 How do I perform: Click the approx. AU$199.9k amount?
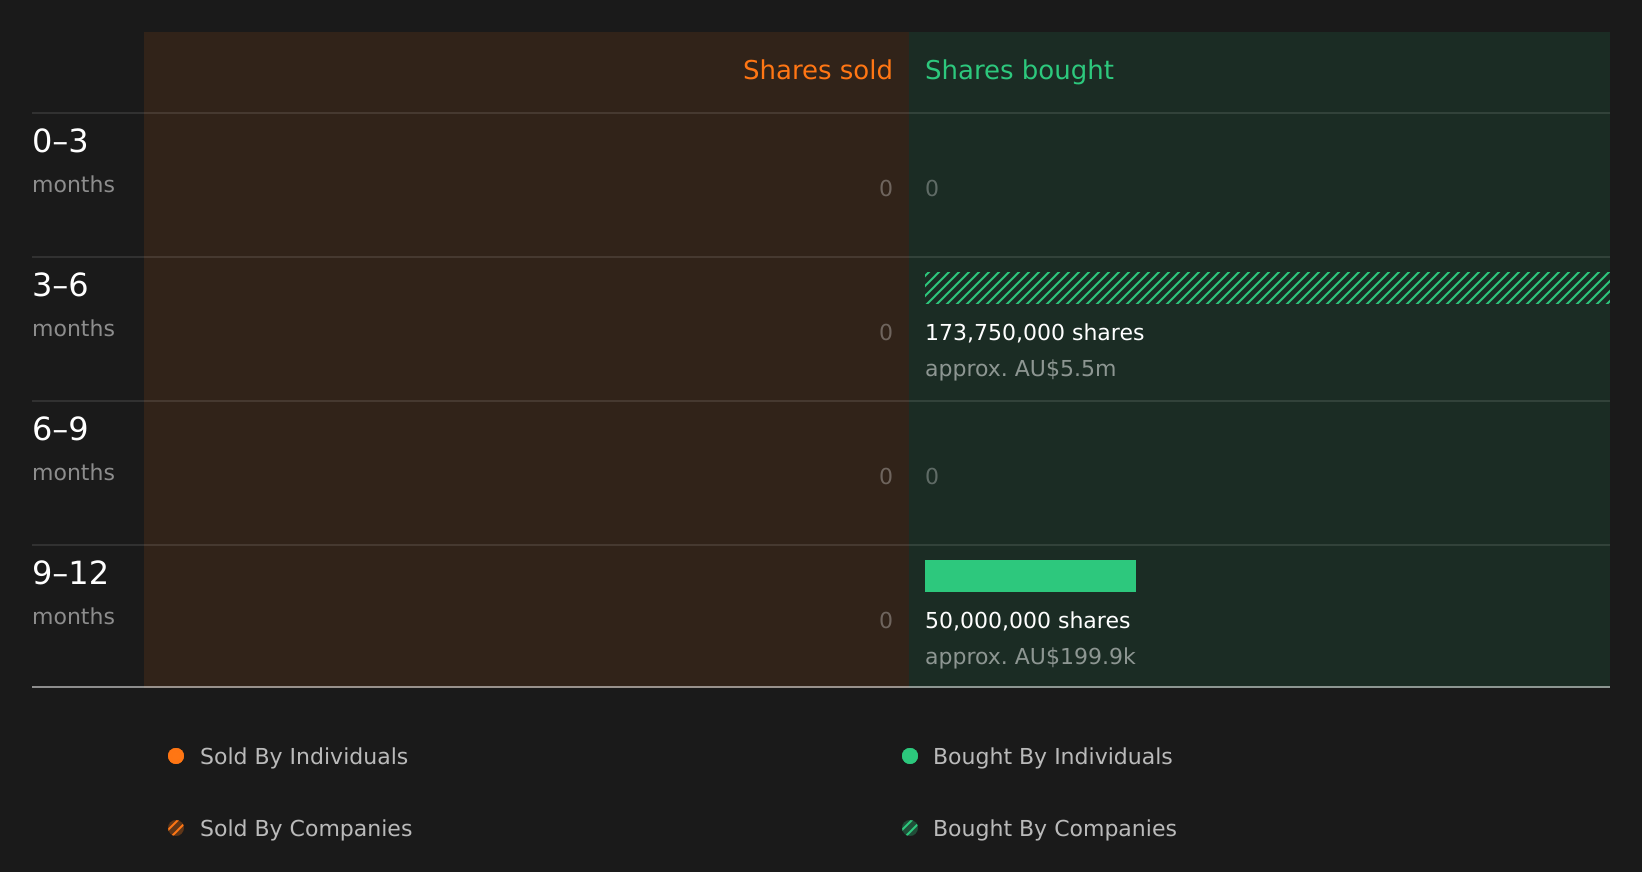point(1030,657)
